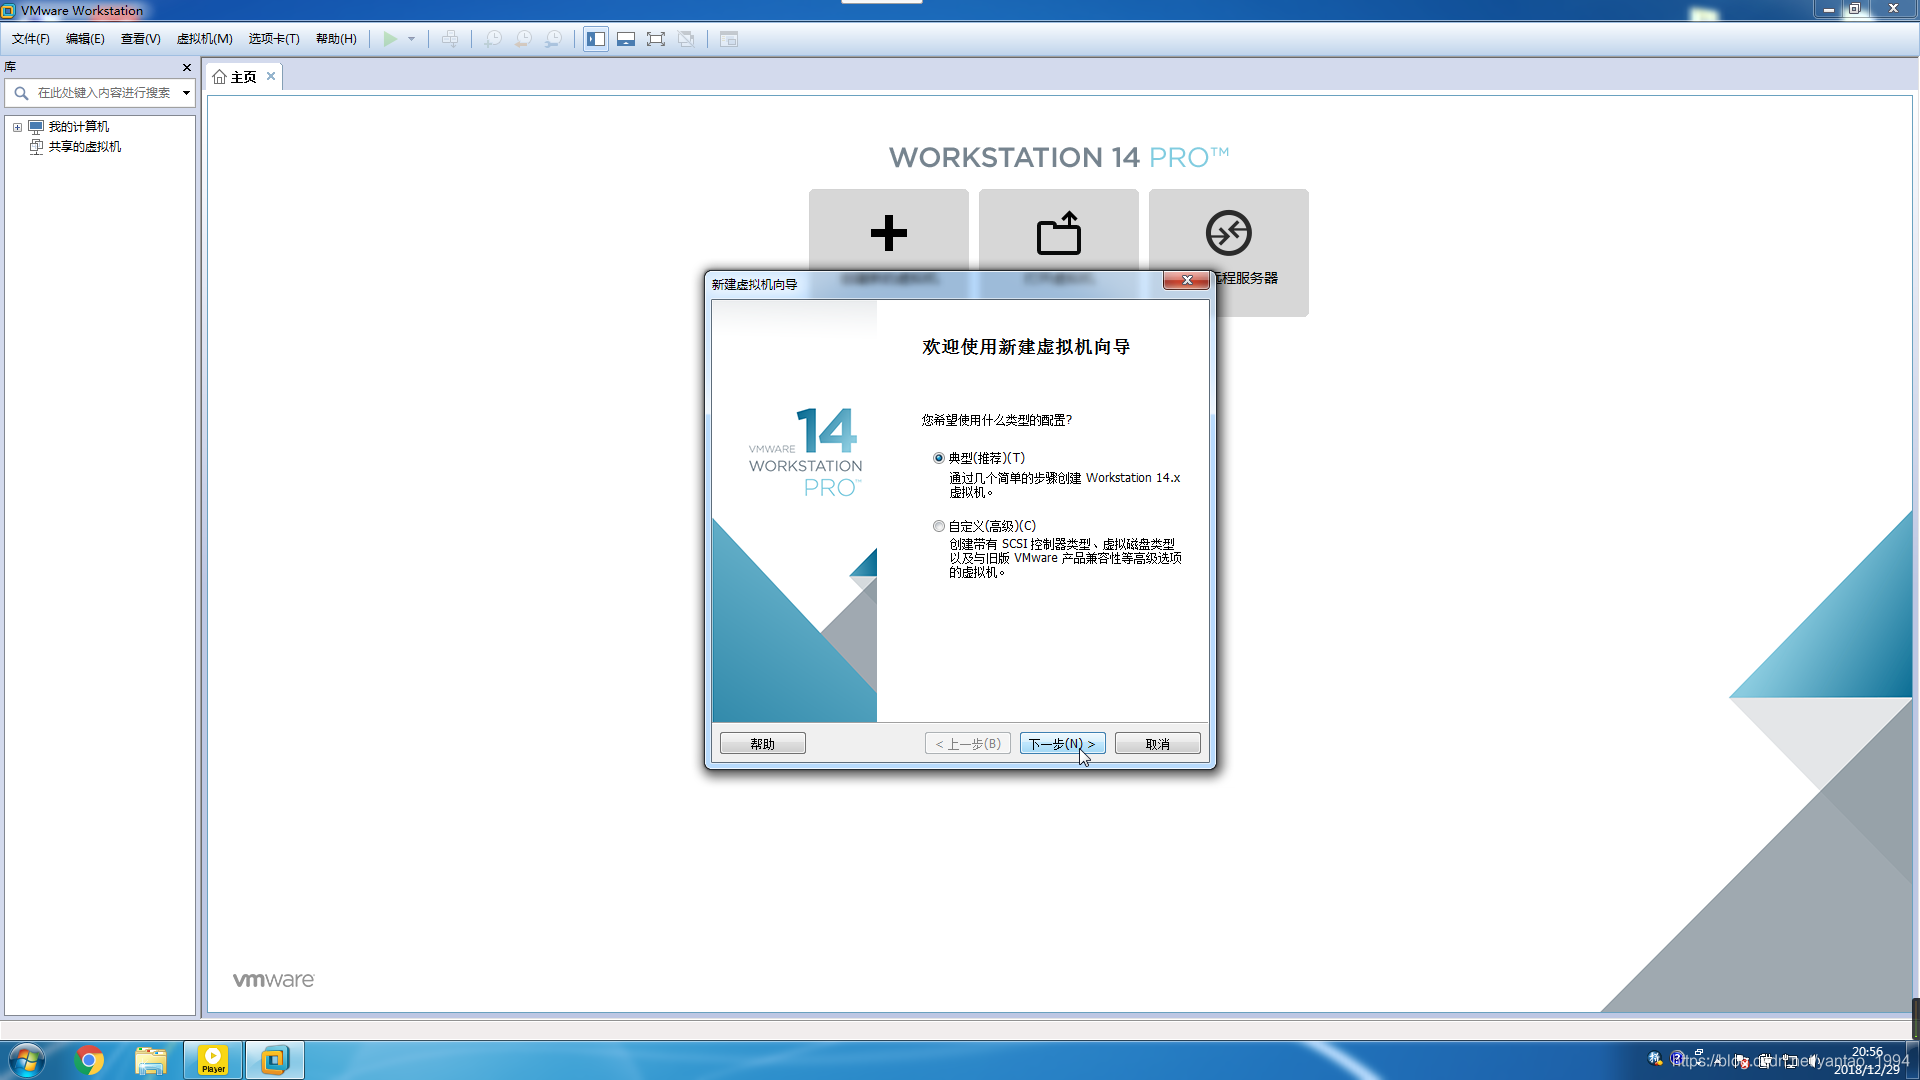
Task: Open the 编辑(E) menu
Action: 85,39
